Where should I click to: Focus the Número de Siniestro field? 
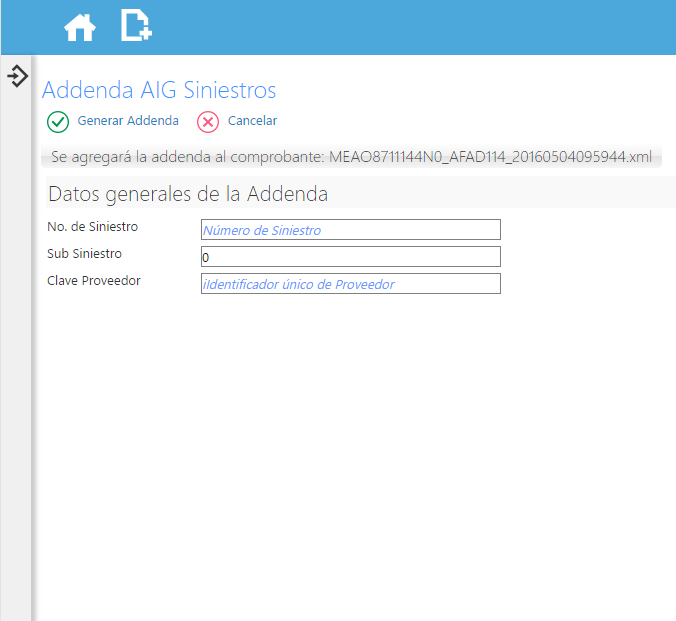351,229
